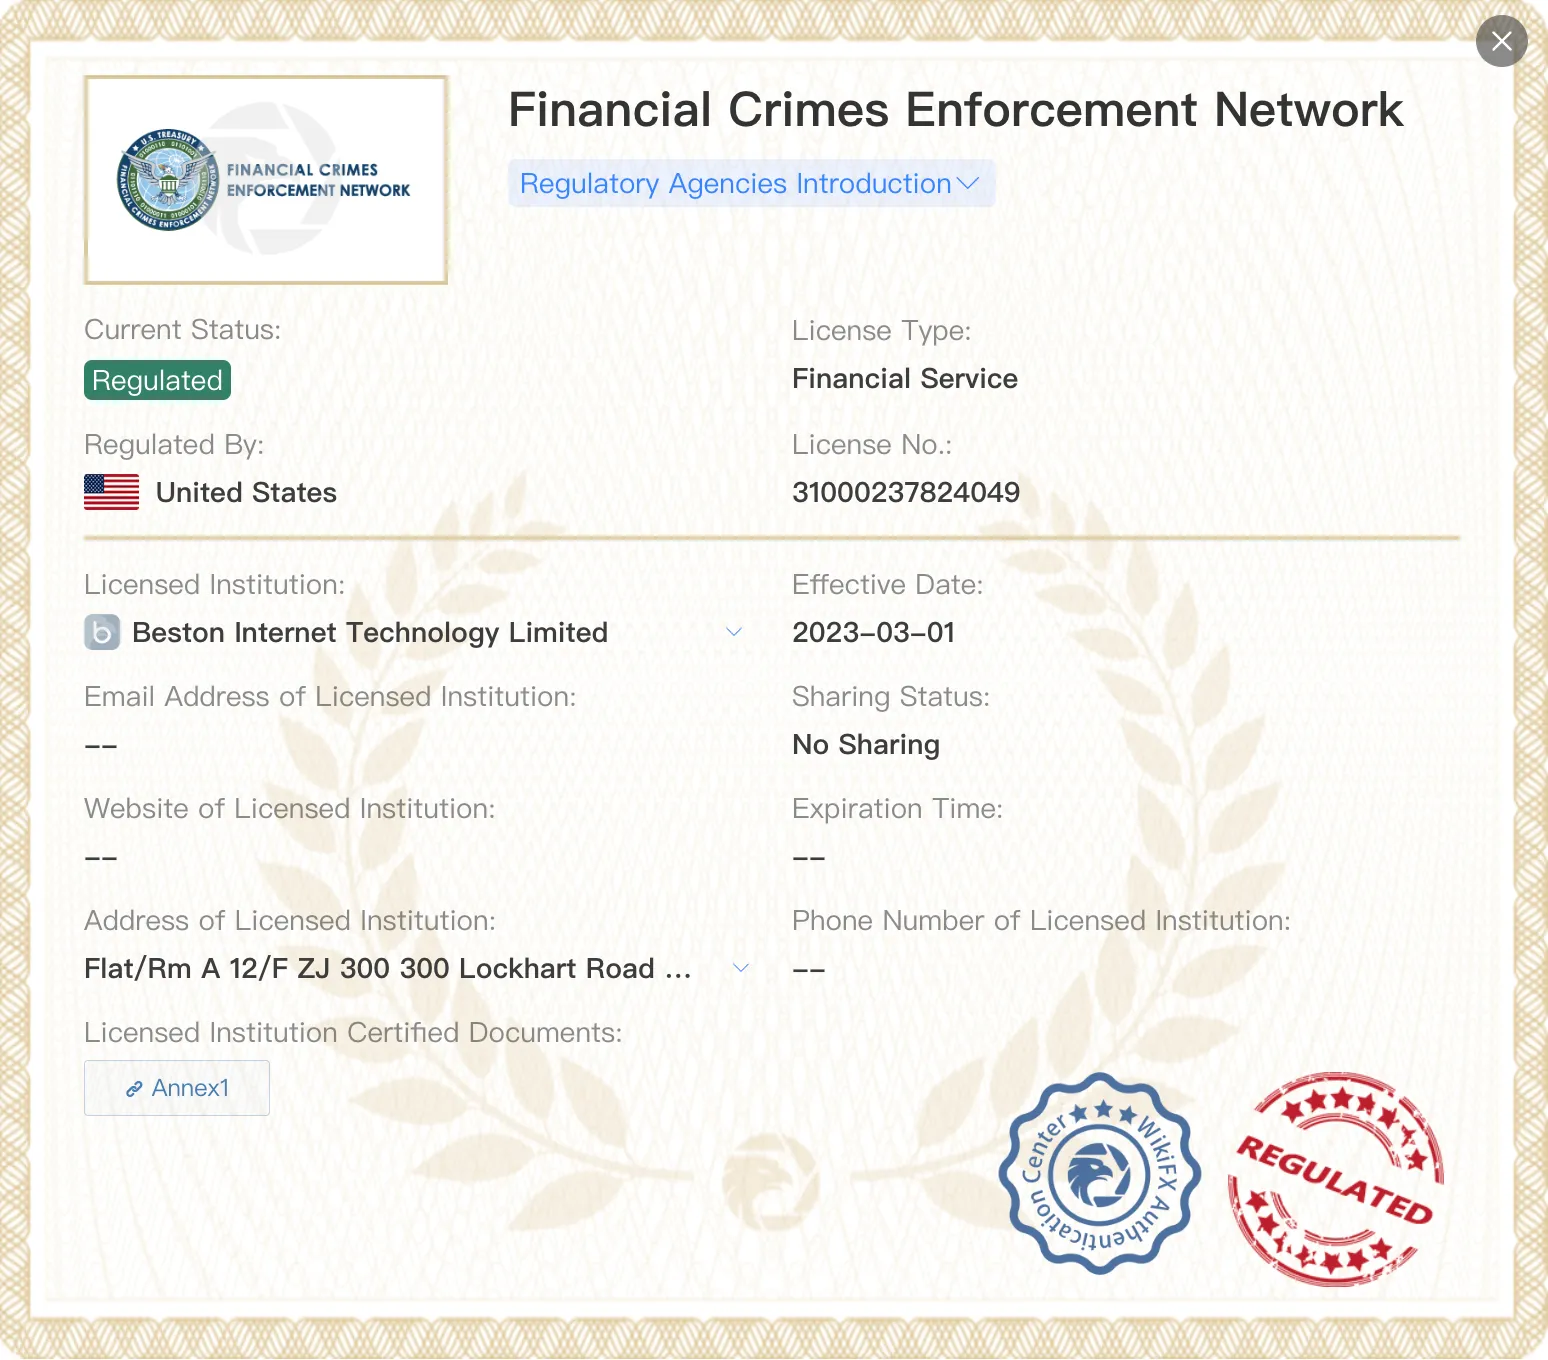1548x1360 pixels.
Task: Click the United States flag icon
Action: [x=112, y=492]
